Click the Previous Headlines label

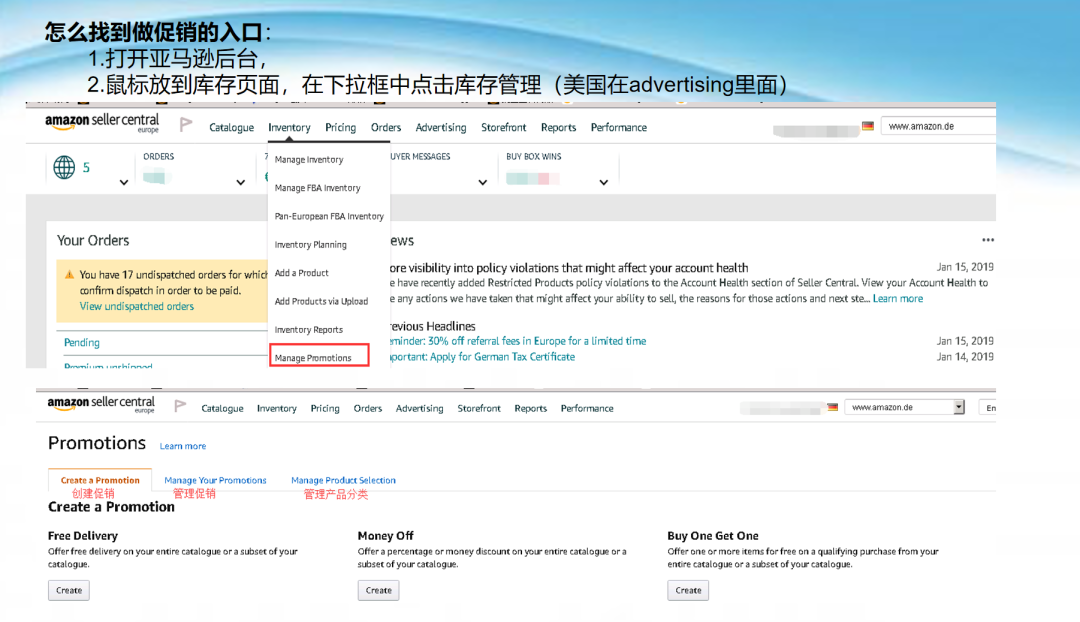tap(433, 326)
